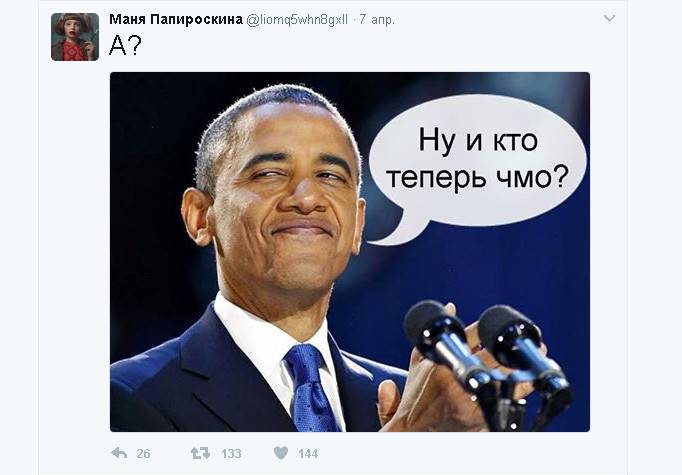Click the blue tie in the image

(311, 388)
